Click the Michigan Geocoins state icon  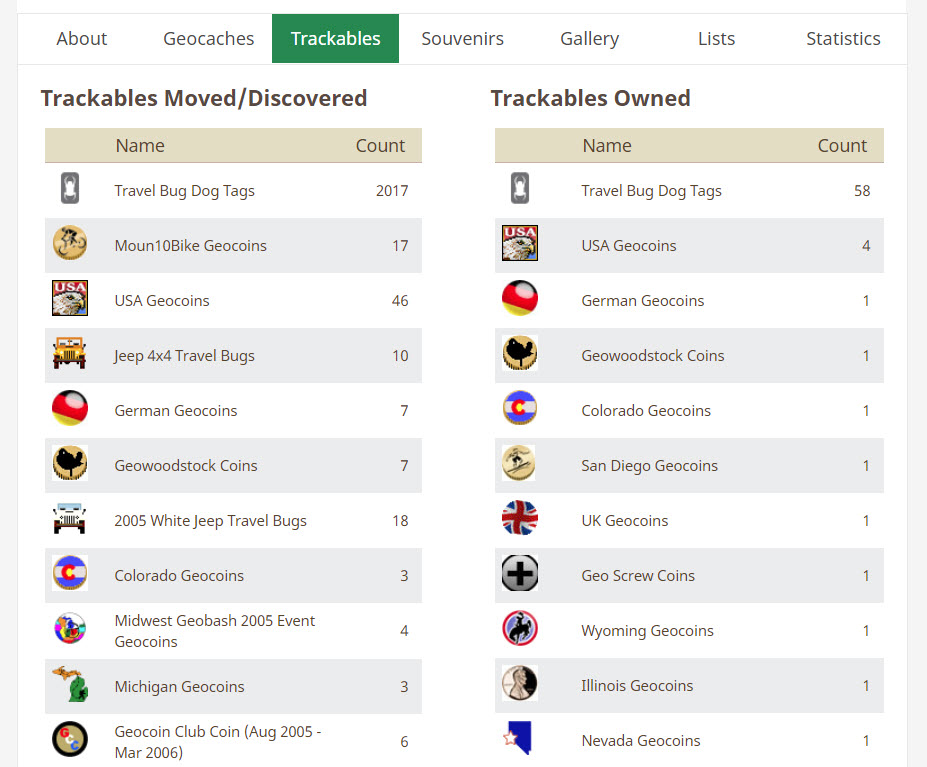point(70,685)
